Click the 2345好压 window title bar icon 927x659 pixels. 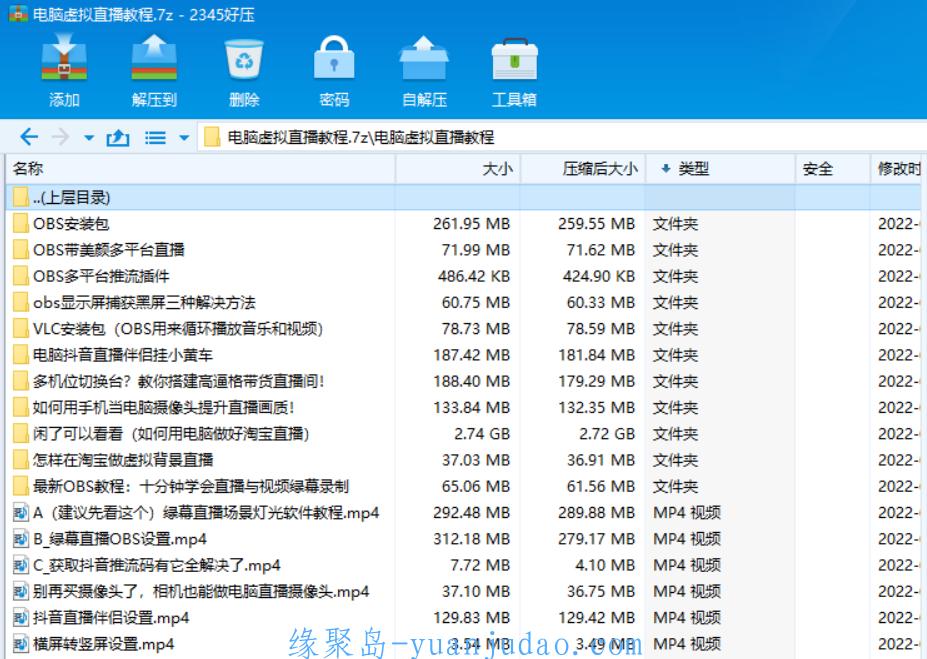(18, 14)
